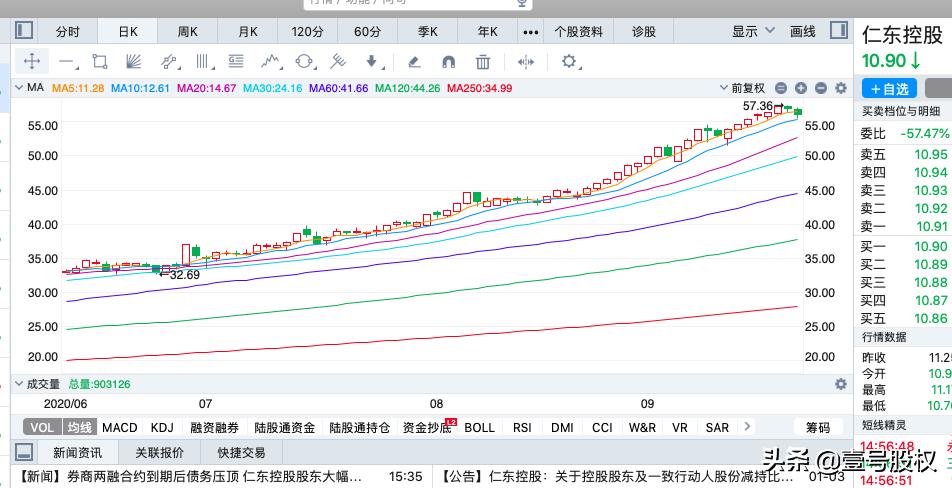Screen dimensions: 952x488
Task: Select the rectangle drawing tool
Action: (100, 61)
